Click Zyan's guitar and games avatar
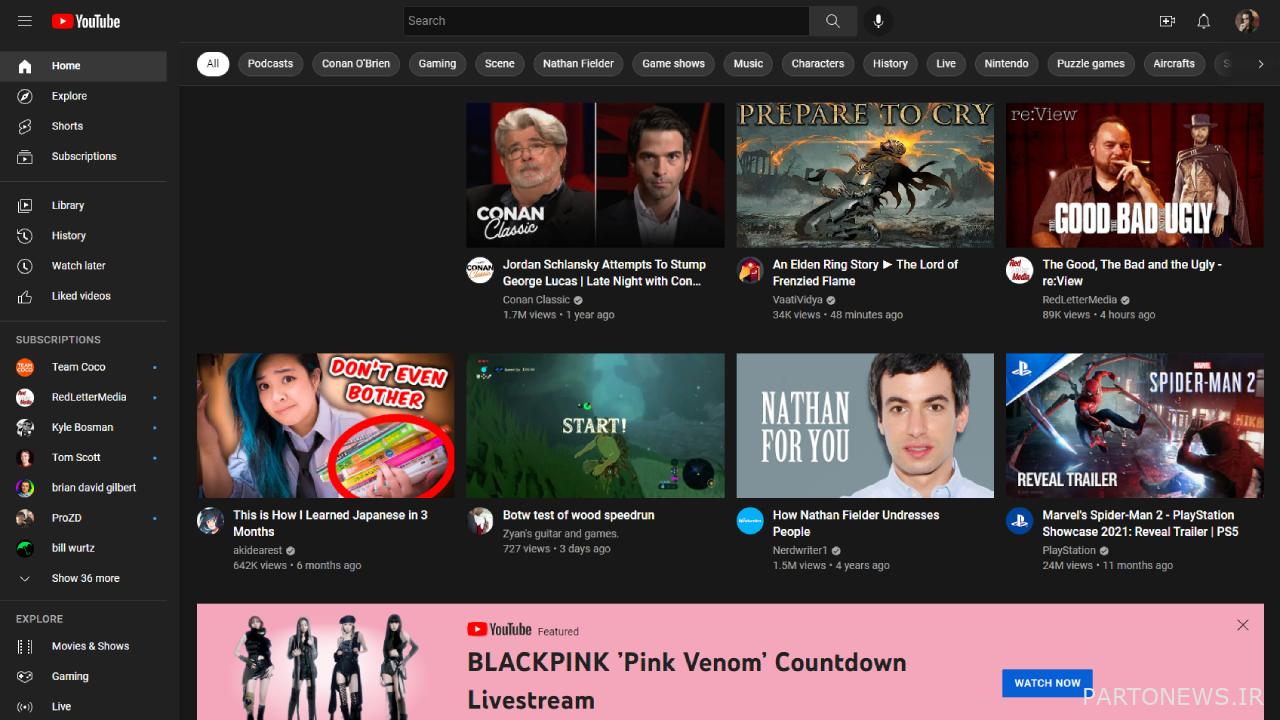Viewport: 1280px width, 720px height. click(x=480, y=521)
